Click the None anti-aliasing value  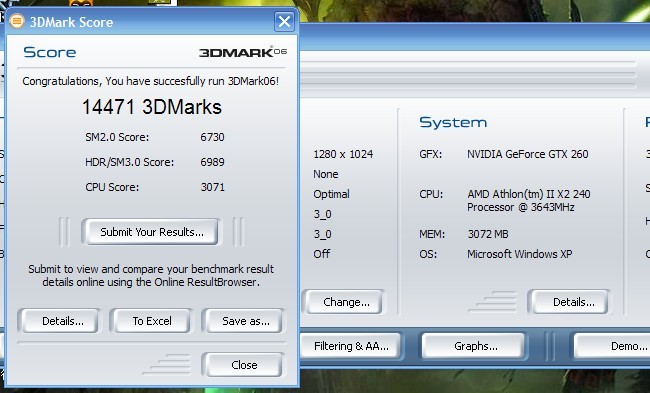[x=325, y=174]
